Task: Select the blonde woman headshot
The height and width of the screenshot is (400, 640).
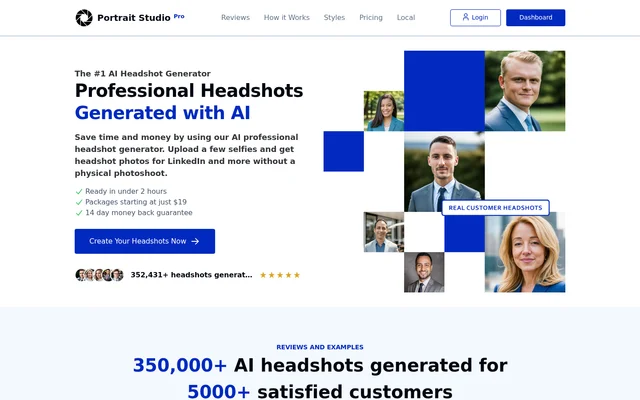Action: (x=525, y=252)
